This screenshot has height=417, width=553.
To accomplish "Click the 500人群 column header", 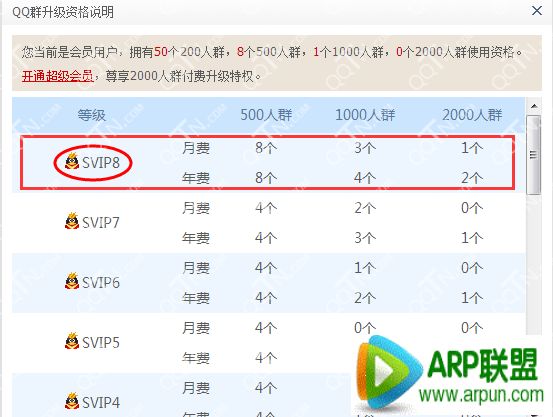I will [x=266, y=115].
